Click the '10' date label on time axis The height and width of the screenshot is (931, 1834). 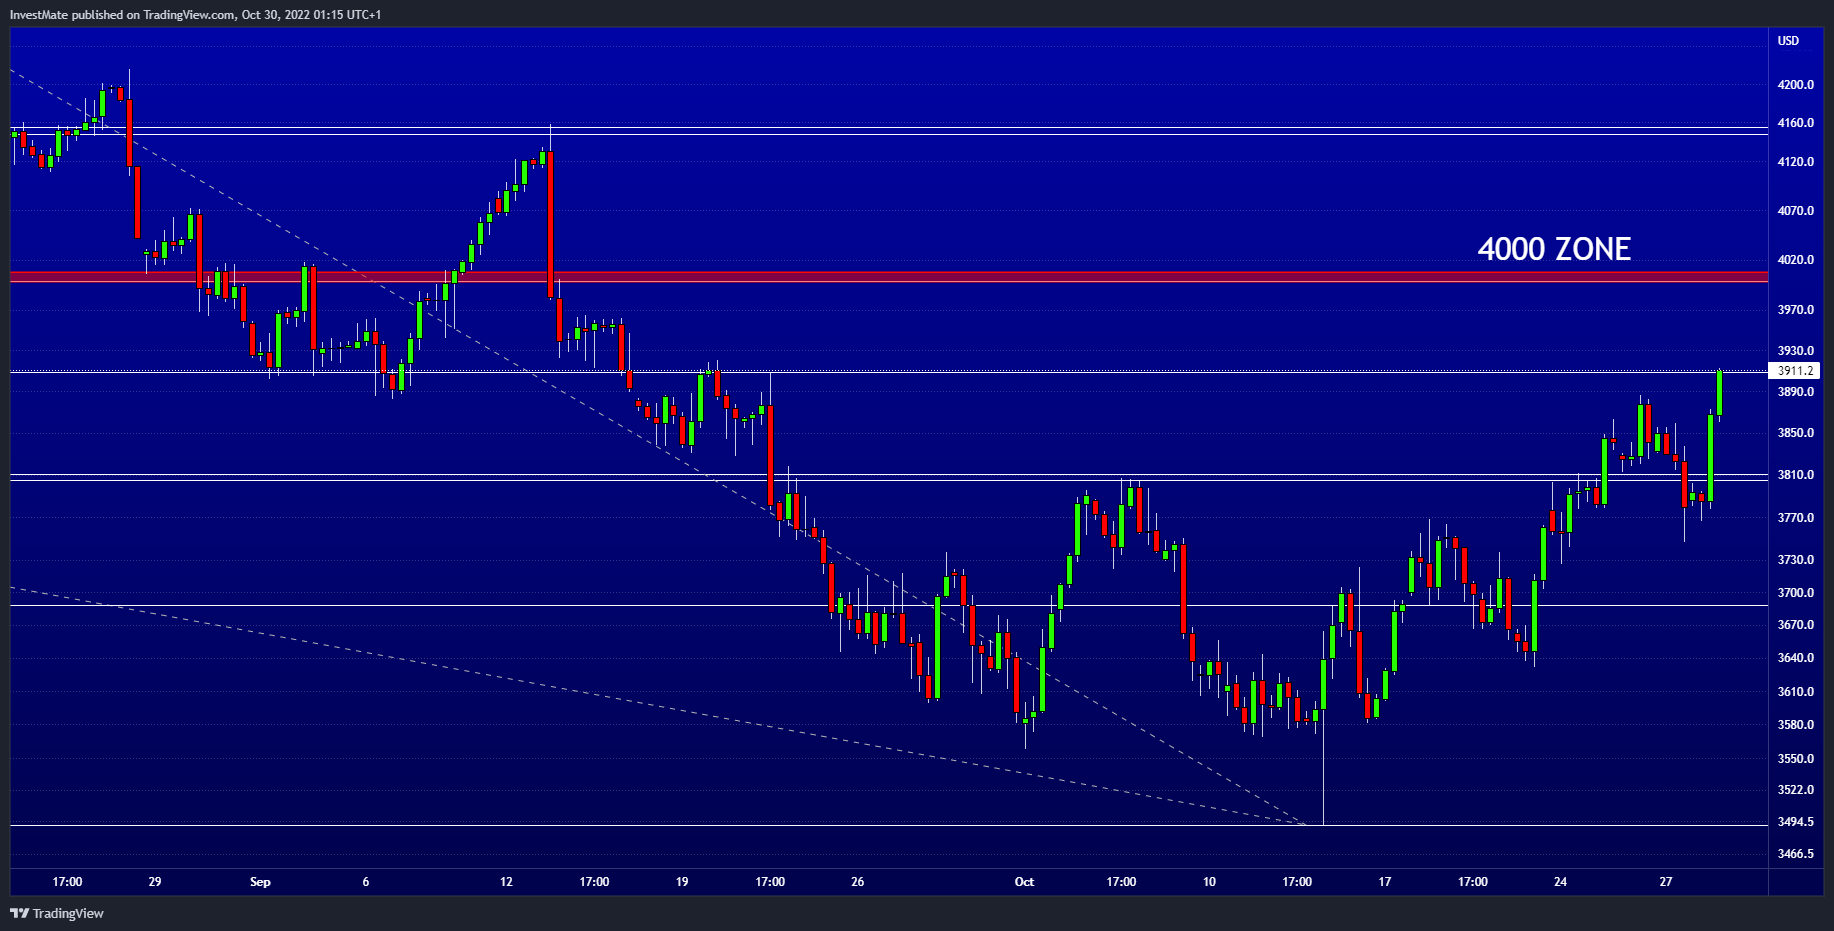coord(1209,882)
